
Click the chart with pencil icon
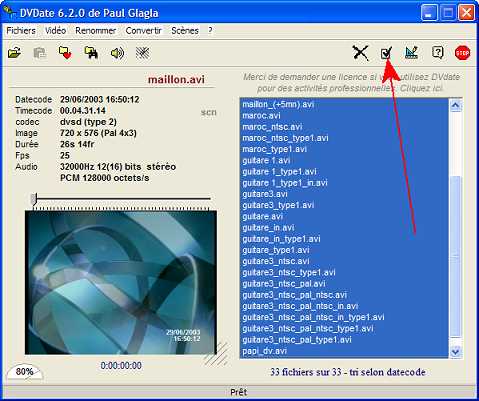coord(411,53)
